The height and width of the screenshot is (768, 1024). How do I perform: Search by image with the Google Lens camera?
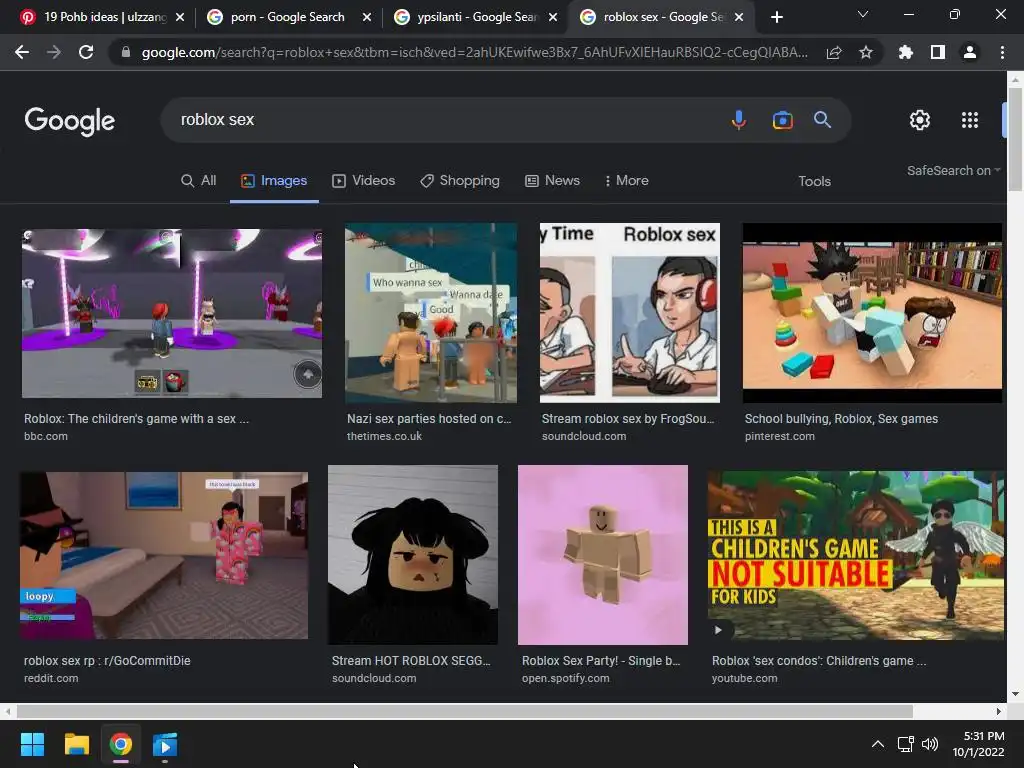coord(782,120)
